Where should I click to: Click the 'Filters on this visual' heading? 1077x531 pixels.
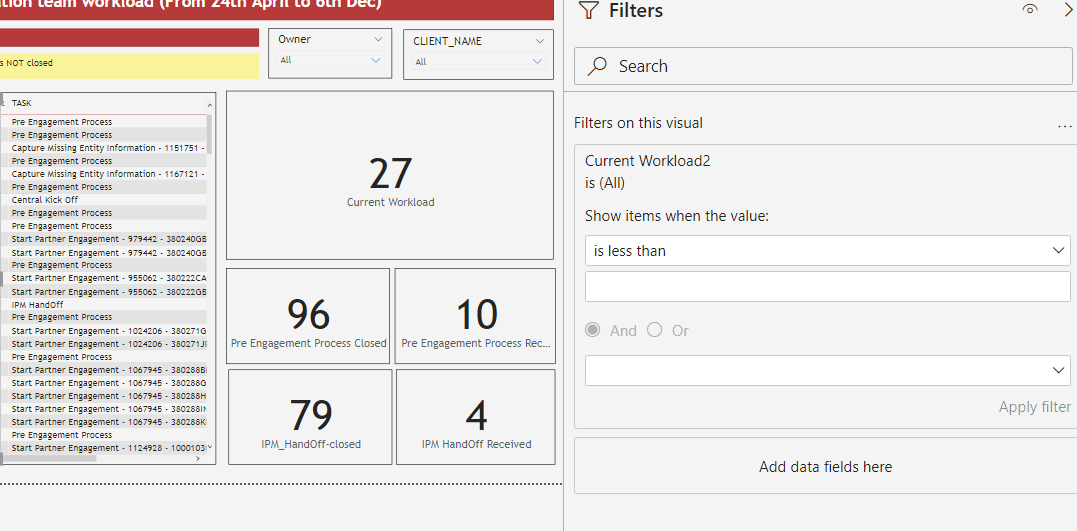coord(638,123)
